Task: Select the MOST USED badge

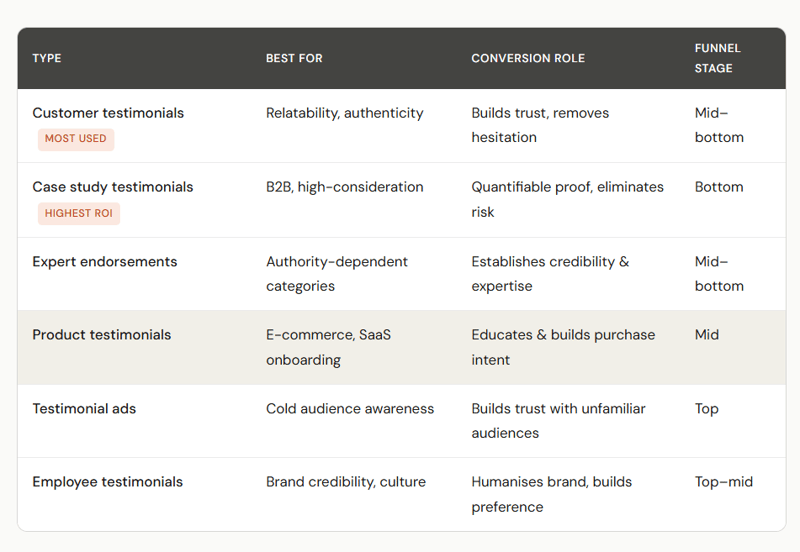Action: pyautogui.click(x=76, y=139)
